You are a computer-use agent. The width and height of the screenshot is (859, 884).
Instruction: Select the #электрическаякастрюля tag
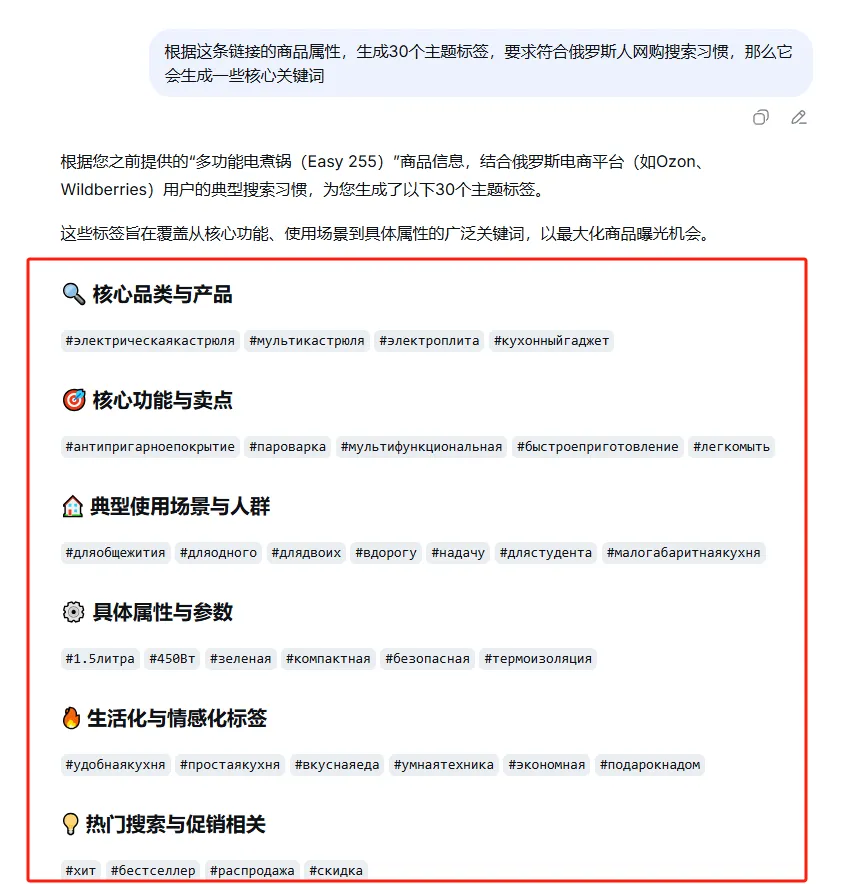click(x=150, y=341)
